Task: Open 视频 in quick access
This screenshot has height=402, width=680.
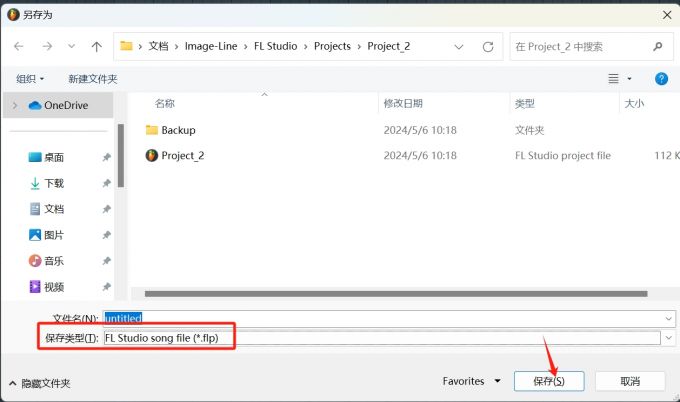Action: [x=54, y=287]
